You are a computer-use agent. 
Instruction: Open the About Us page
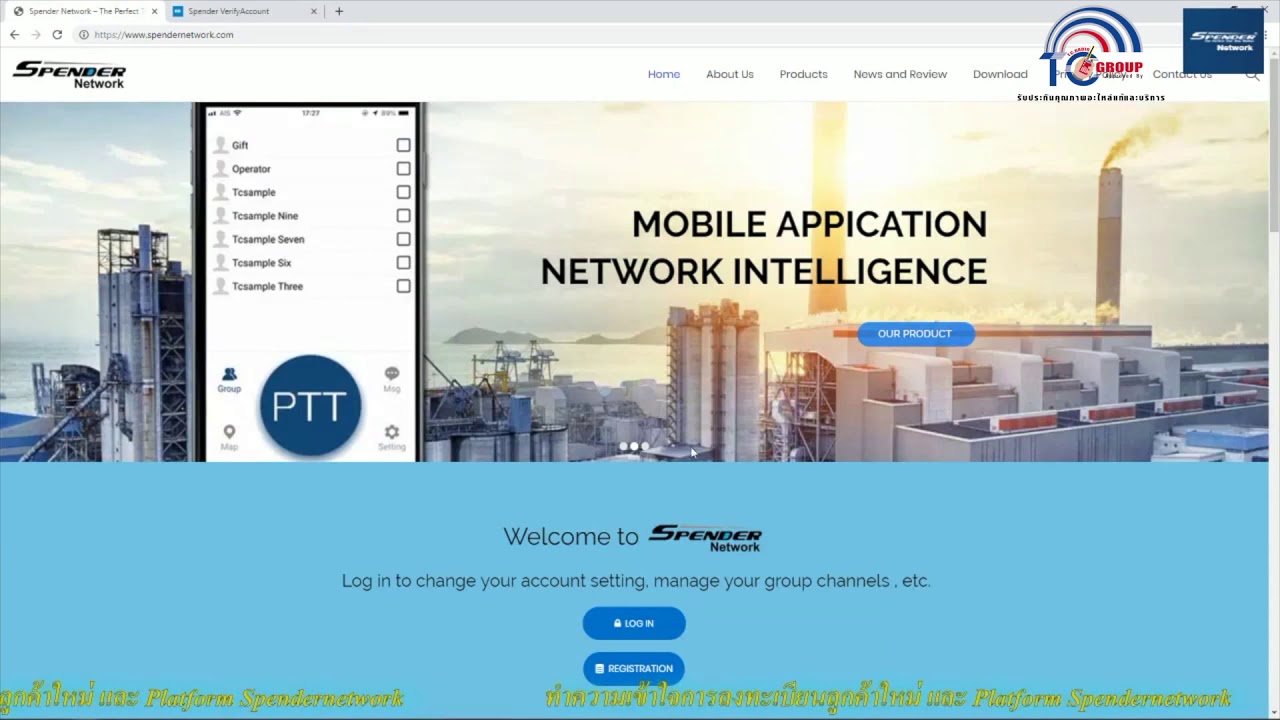[x=730, y=74]
